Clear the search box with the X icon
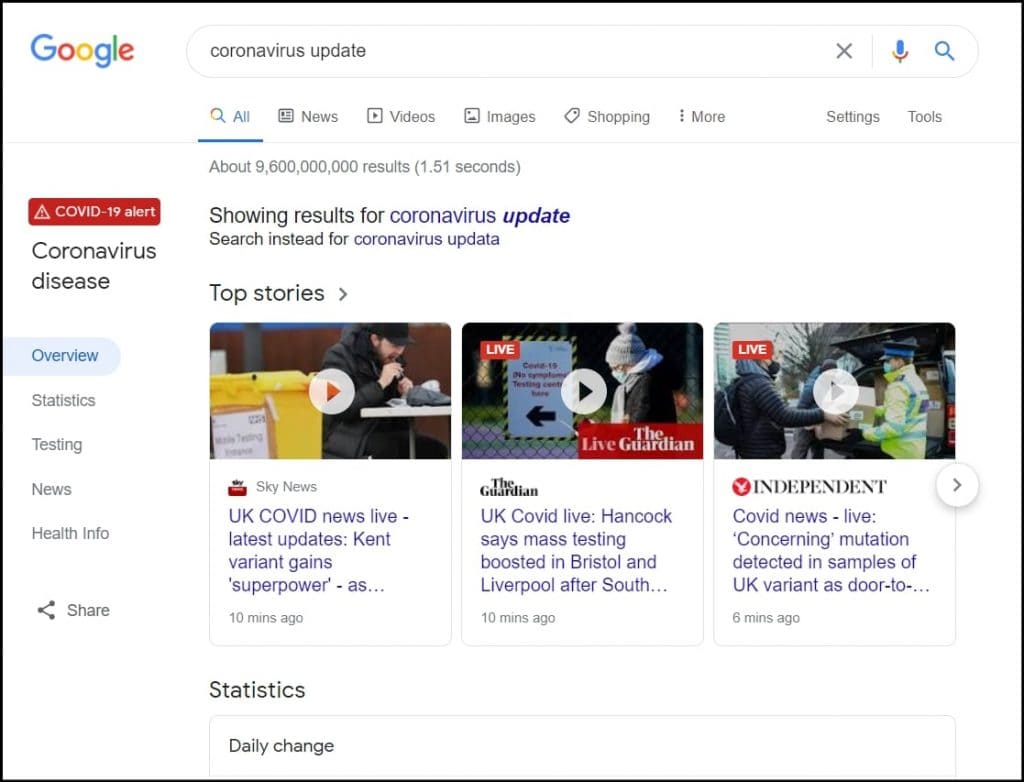 (x=844, y=51)
